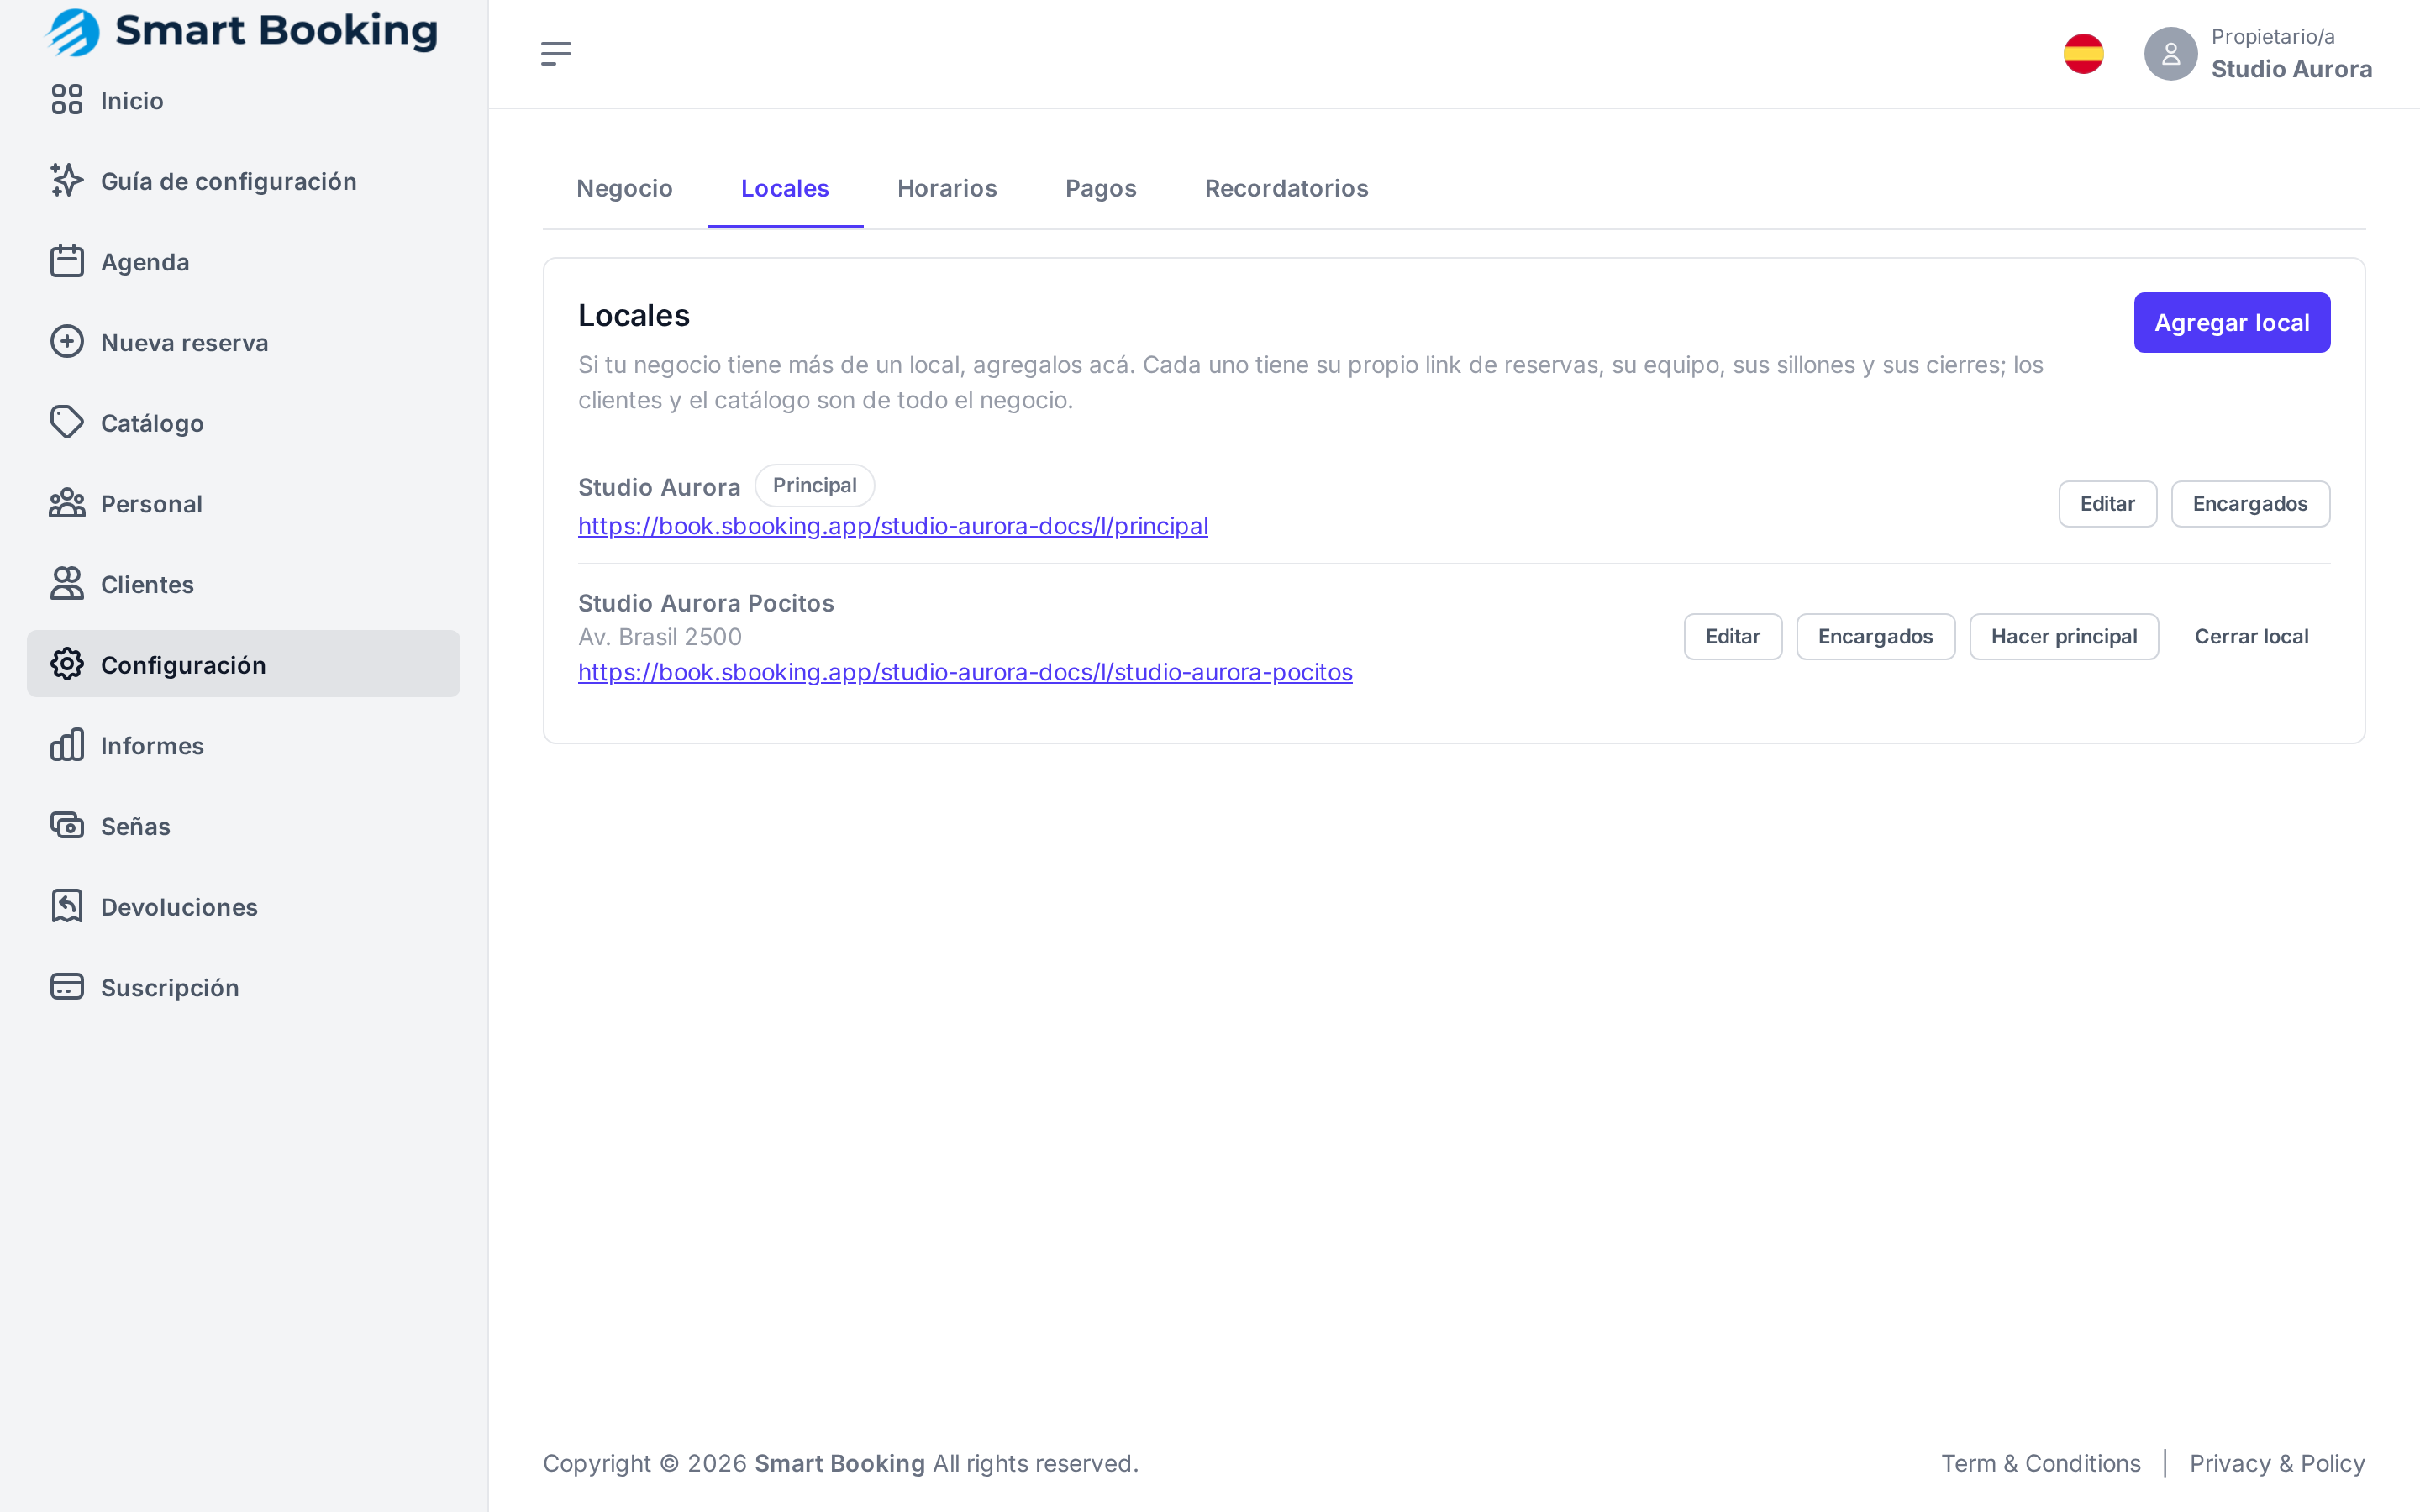This screenshot has height=1512, width=2420.
Task: Click the Studio Aurora Pocitos local name
Action: pyautogui.click(x=706, y=603)
